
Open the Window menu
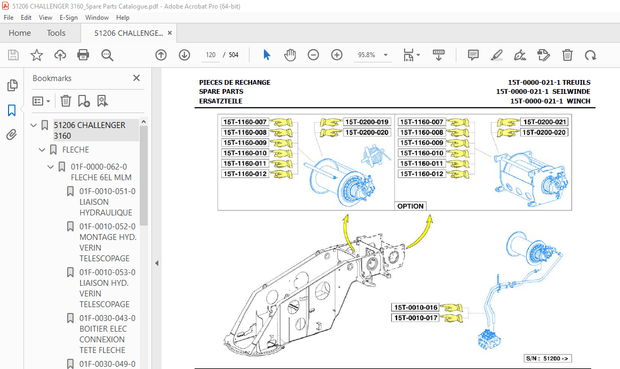click(x=97, y=17)
